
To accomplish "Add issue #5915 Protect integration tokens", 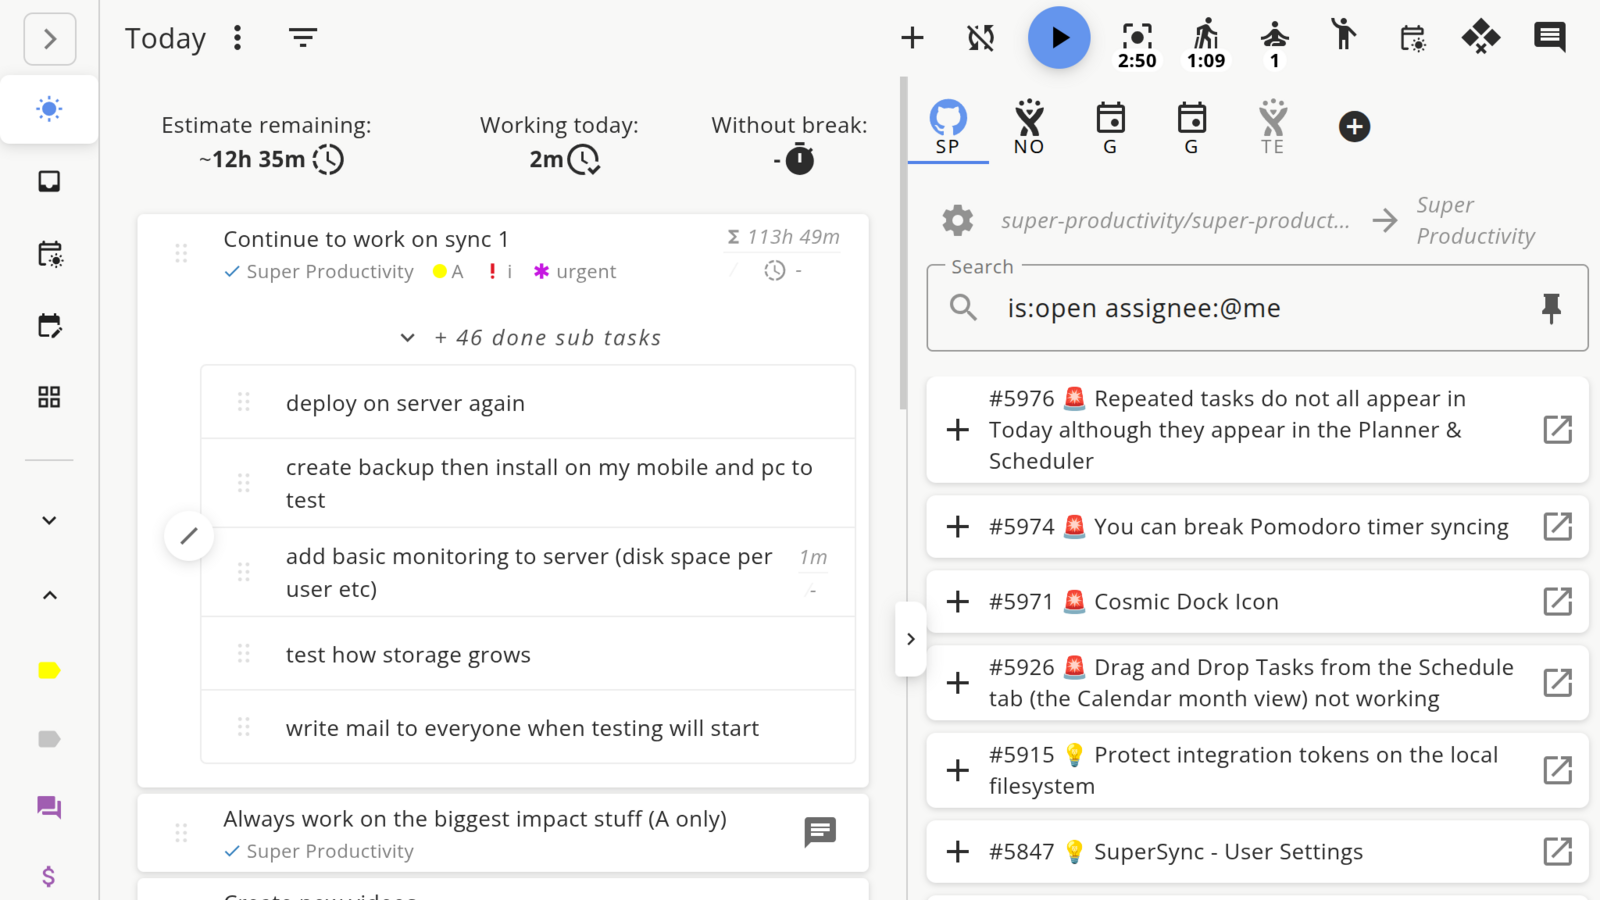I will [958, 770].
